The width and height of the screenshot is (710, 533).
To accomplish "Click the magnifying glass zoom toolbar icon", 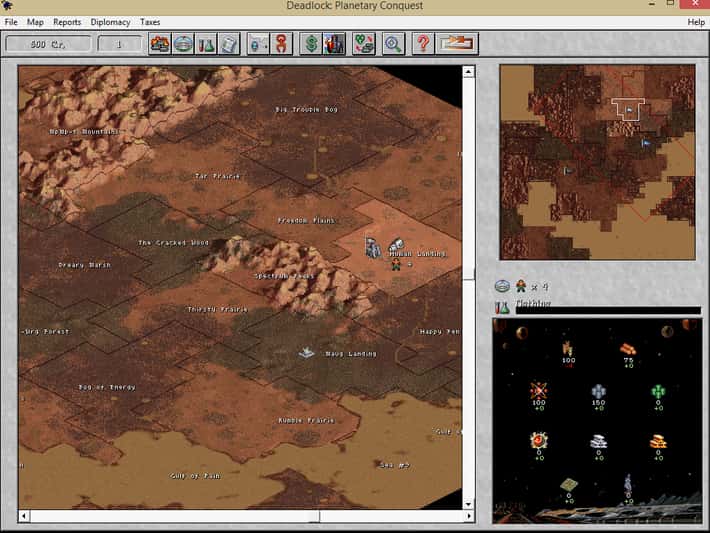I will [393, 44].
